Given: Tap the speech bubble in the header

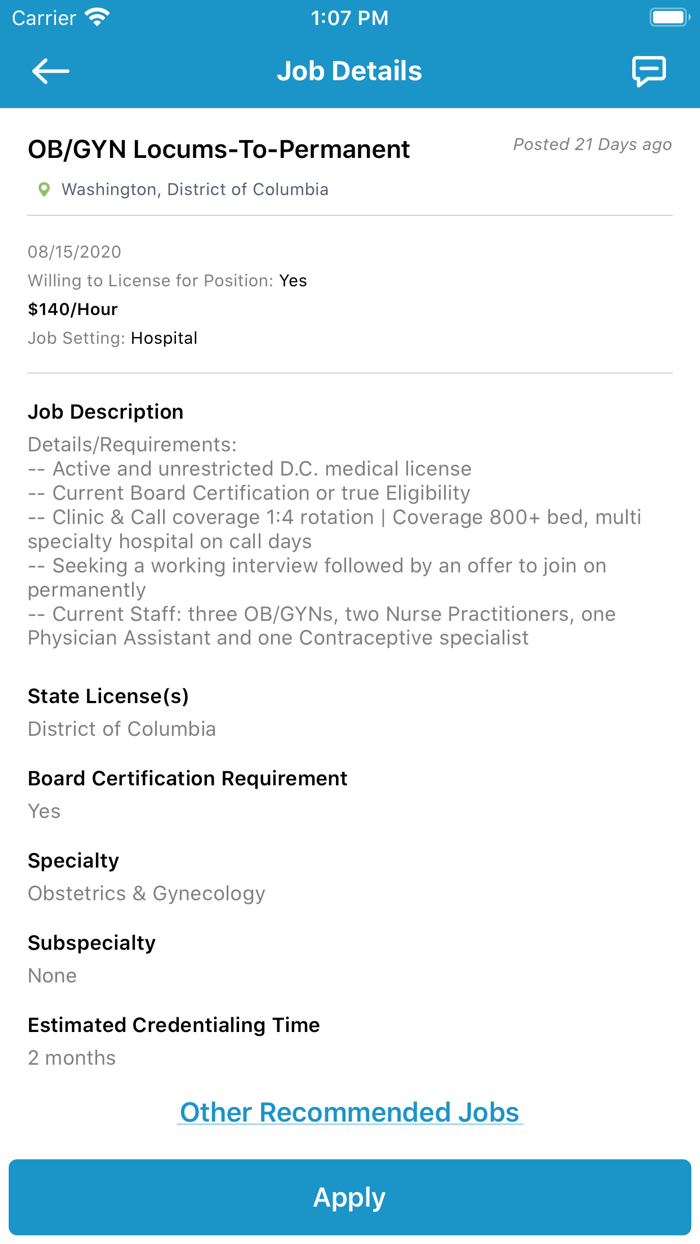Looking at the screenshot, I should coord(649,70).
